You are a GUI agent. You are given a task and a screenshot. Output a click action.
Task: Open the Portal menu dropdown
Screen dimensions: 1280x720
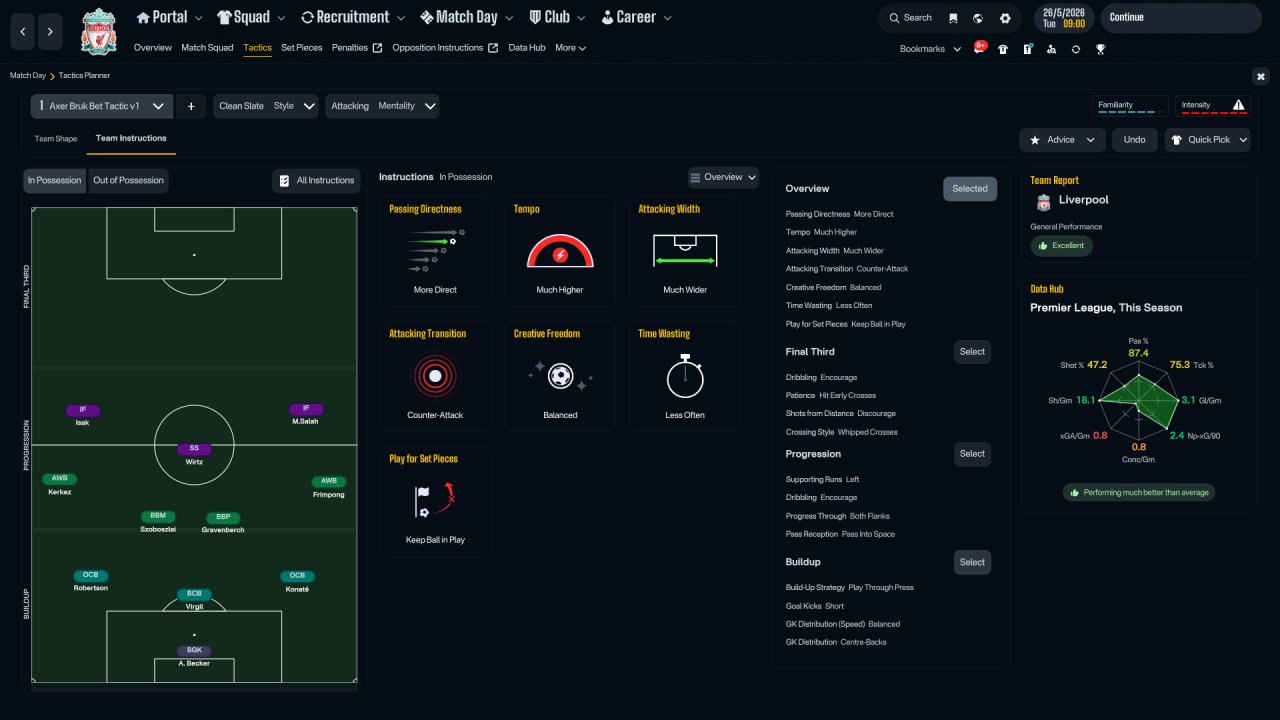169,17
